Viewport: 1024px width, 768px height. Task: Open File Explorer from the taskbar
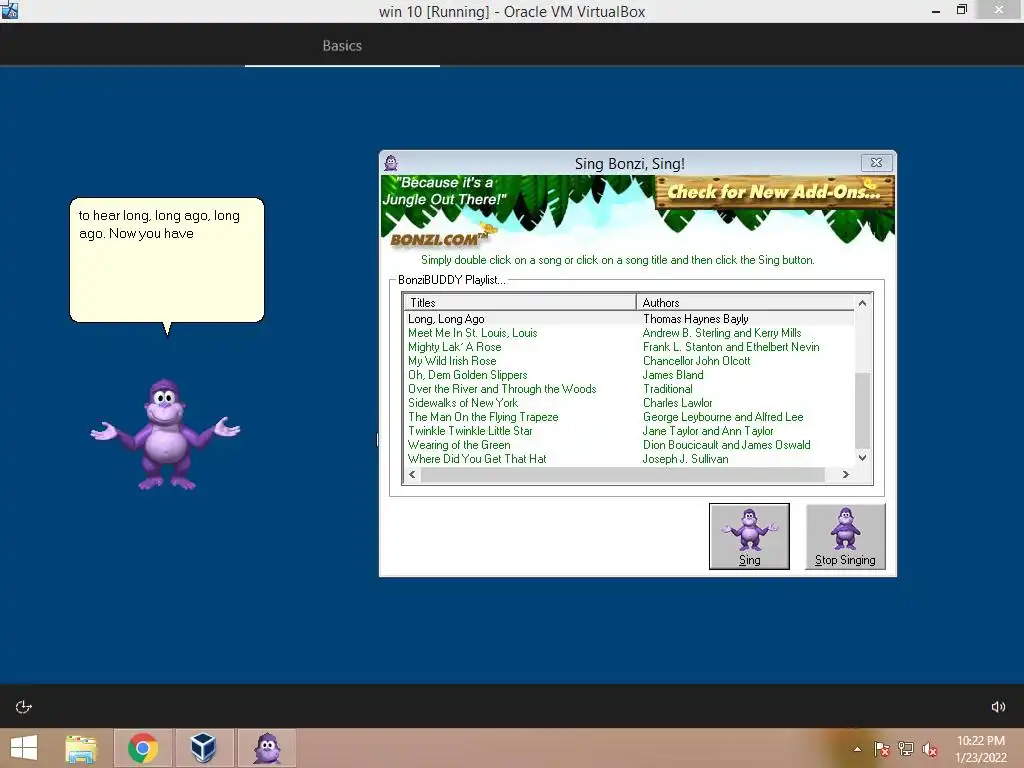point(81,748)
